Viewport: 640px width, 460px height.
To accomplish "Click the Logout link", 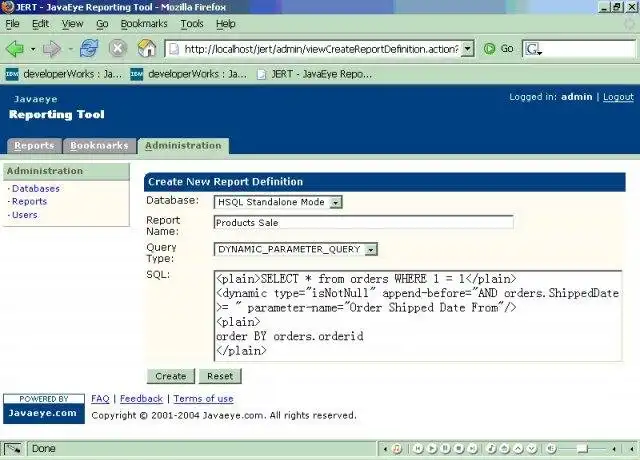I will 618,97.
